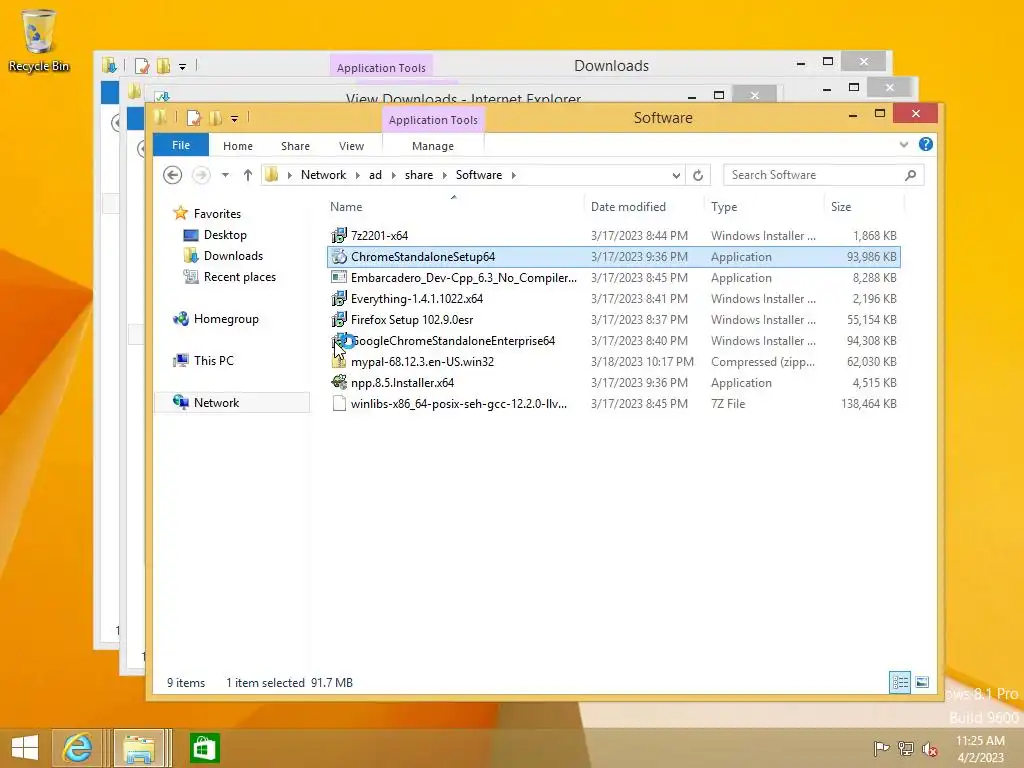Switch to Details view icon in status bar
Viewport: 1024px width, 768px height.
coord(900,682)
